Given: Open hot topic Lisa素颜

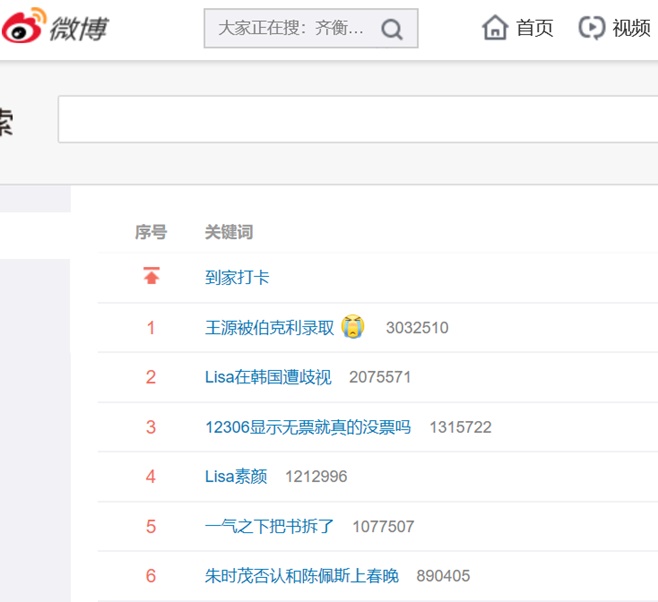Looking at the screenshot, I should (236, 476).
